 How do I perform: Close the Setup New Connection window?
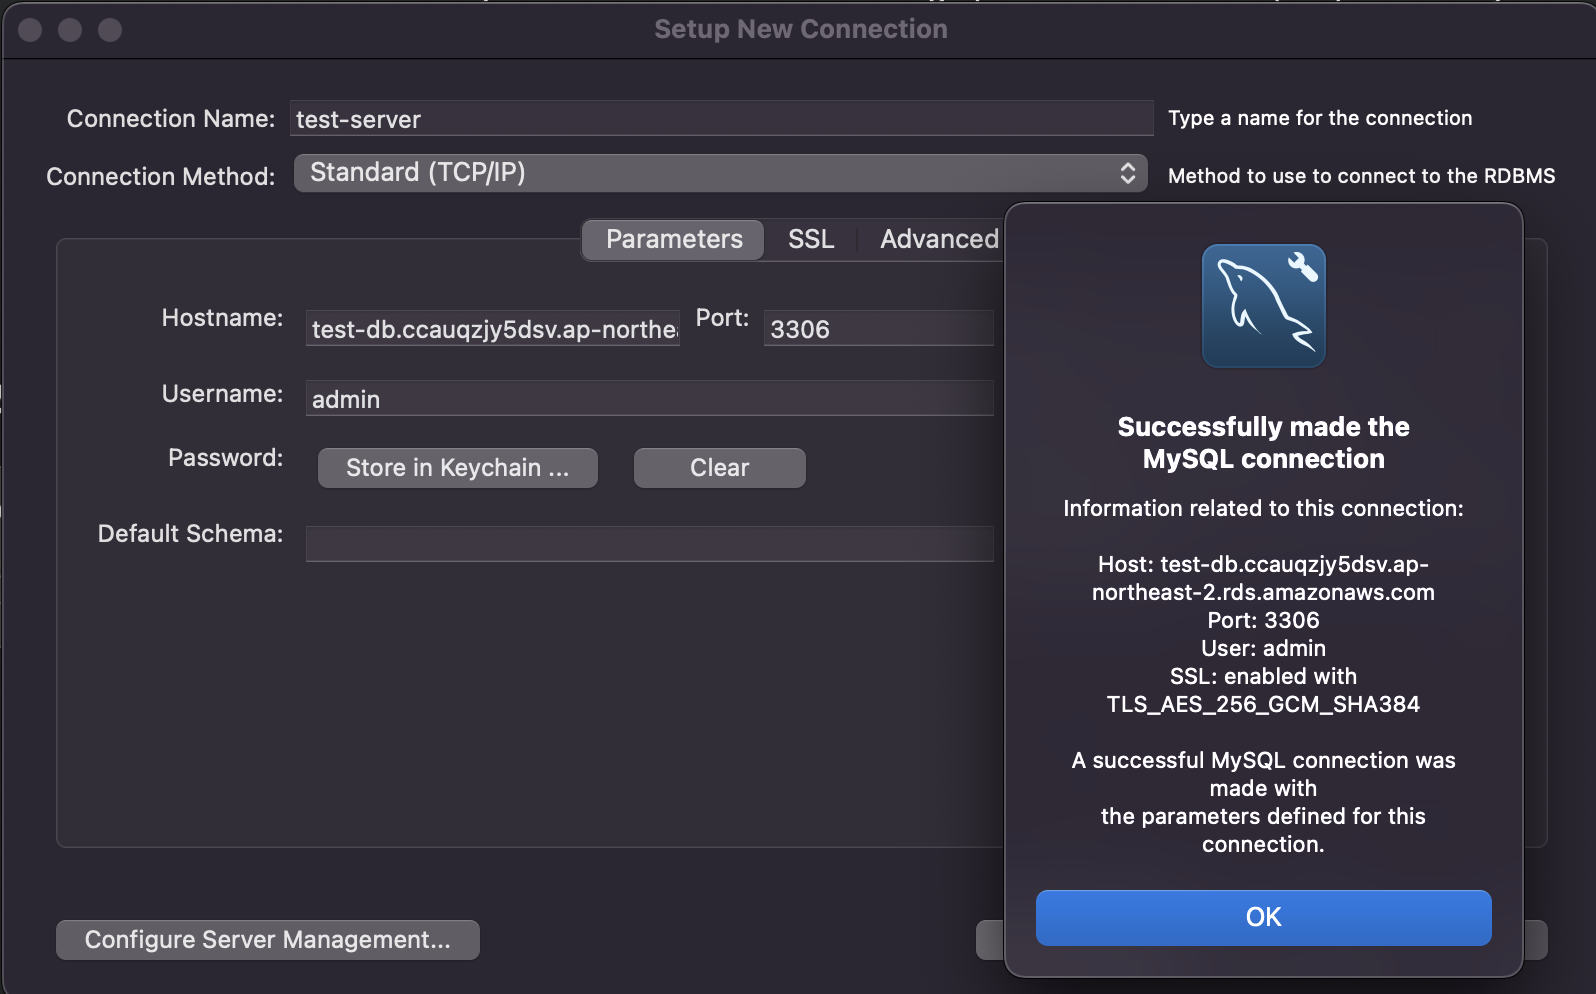[30, 30]
